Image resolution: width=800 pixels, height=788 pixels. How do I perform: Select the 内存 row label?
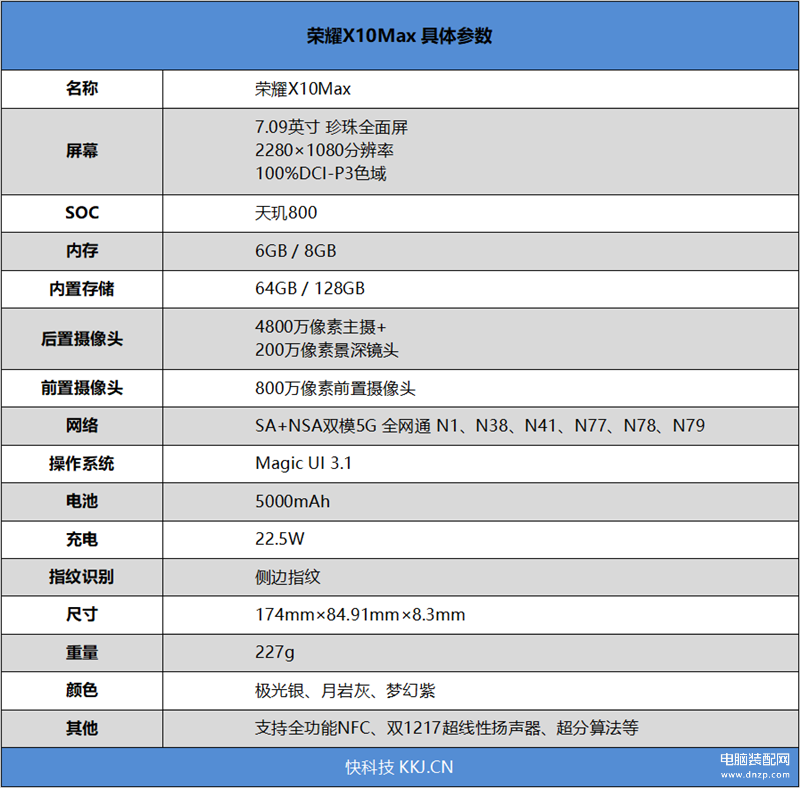[82, 251]
